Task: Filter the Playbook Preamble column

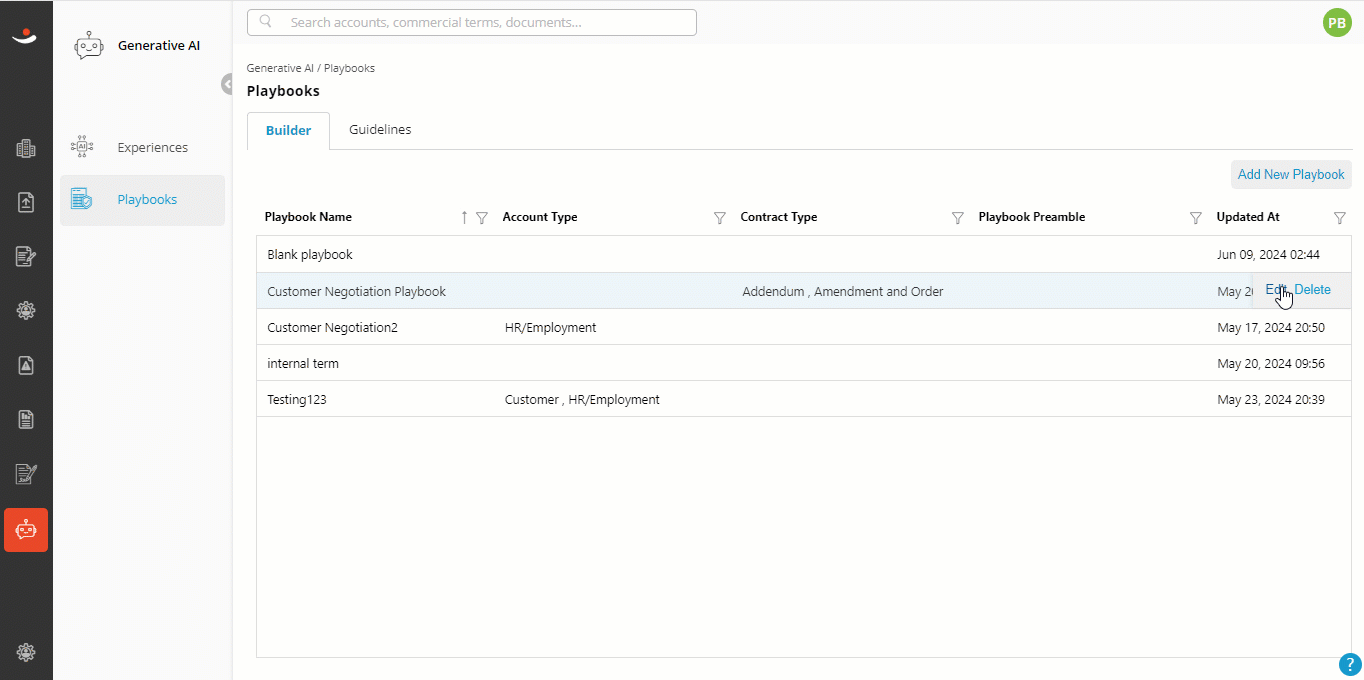Action: [x=1196, y=218]
